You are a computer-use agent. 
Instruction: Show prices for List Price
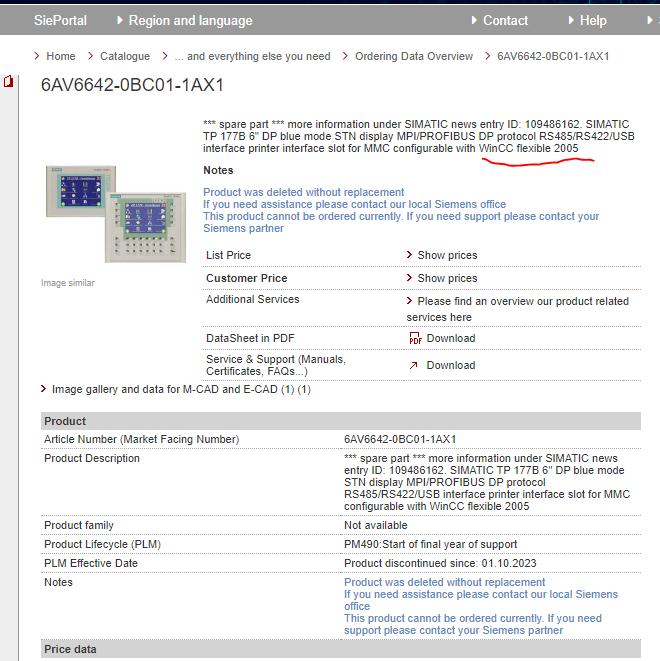click(x=447, y=255)
